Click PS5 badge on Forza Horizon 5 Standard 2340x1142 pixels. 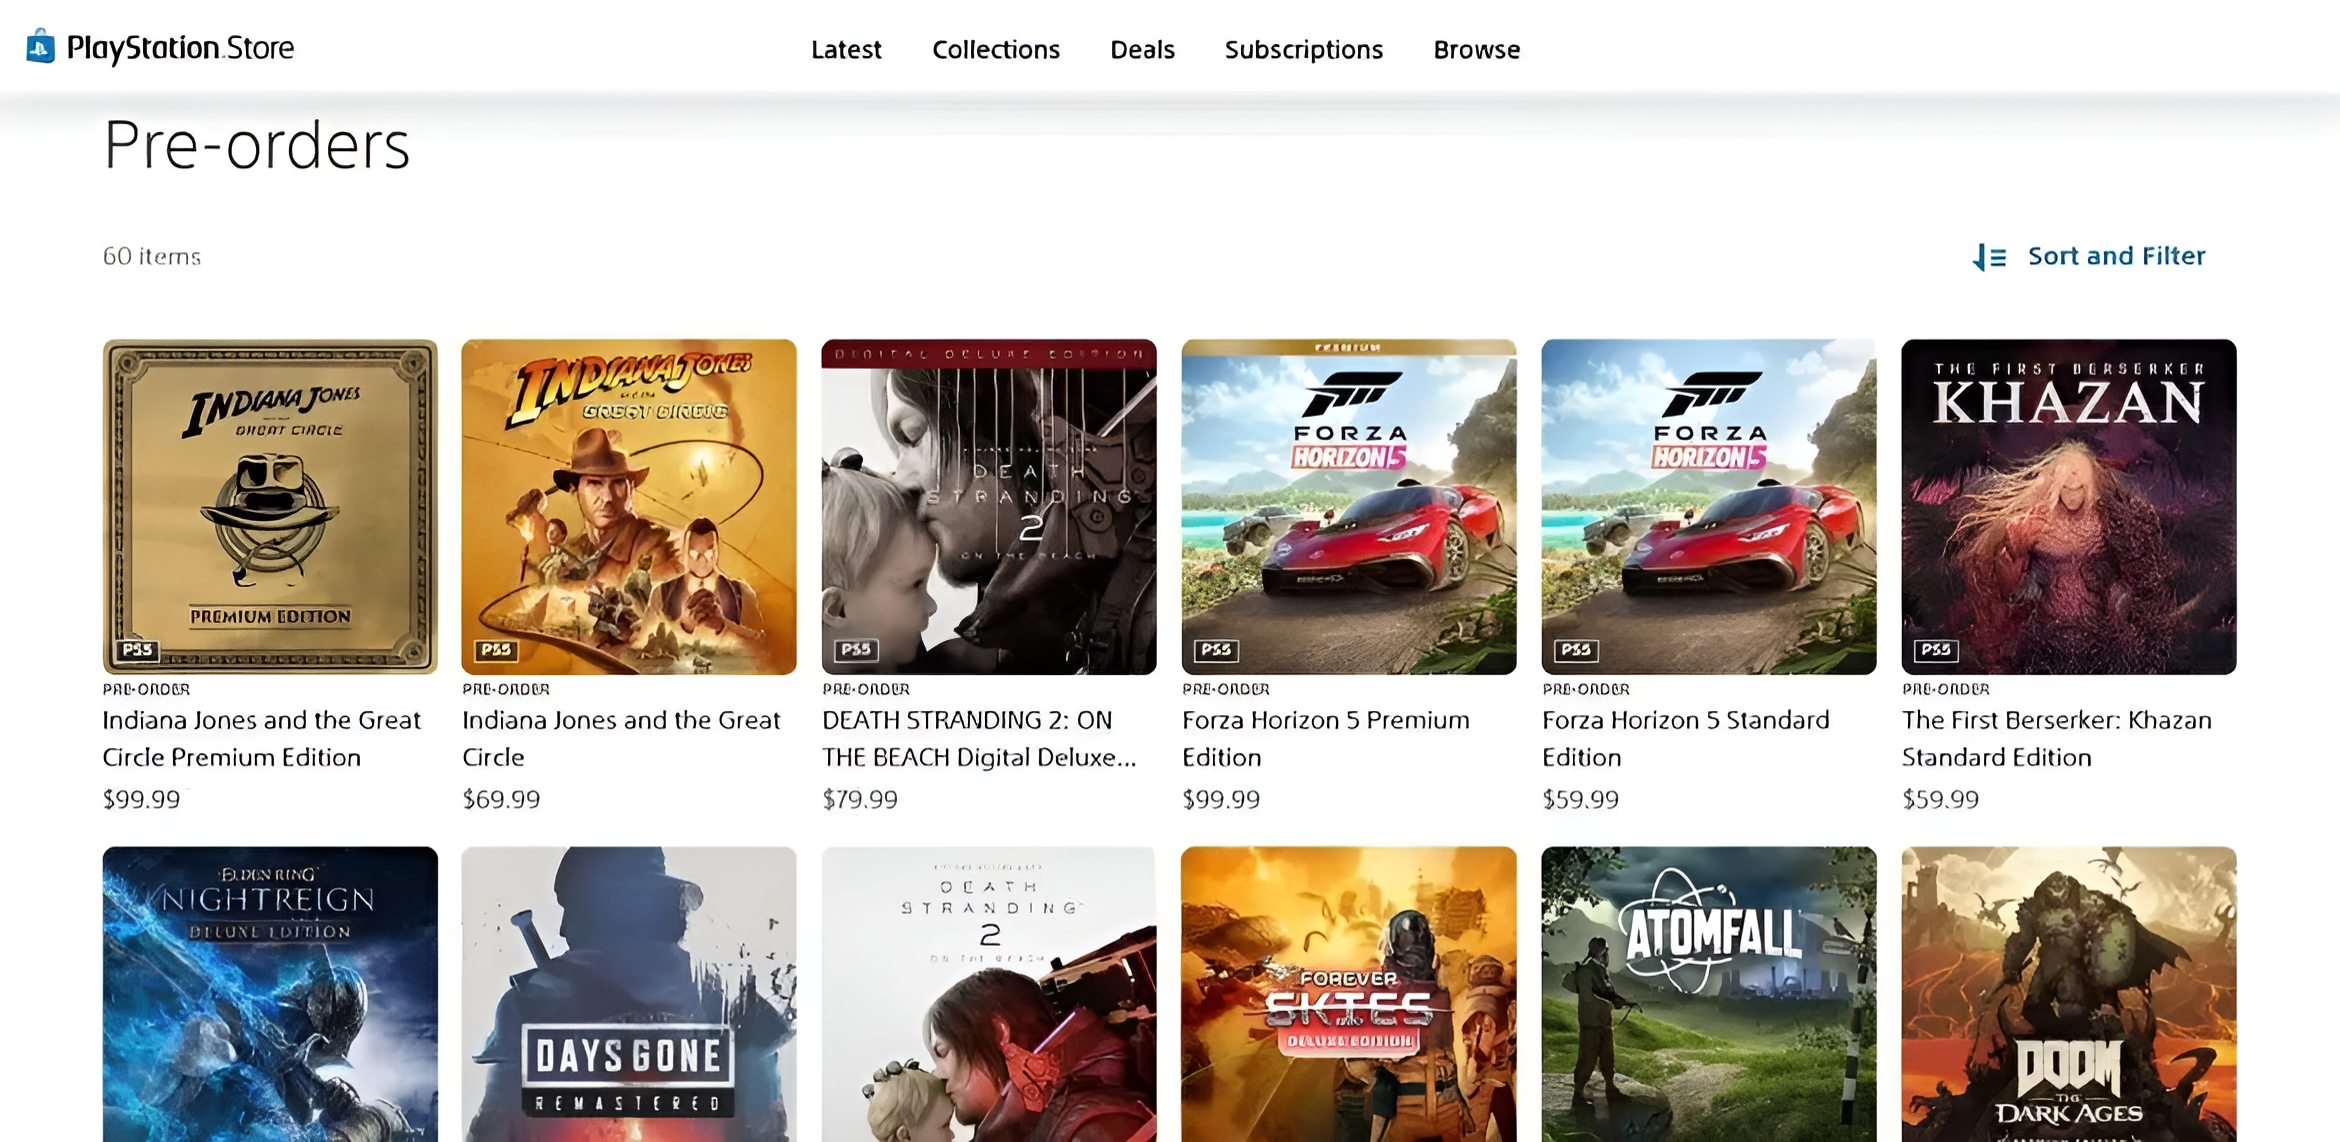tap(1576, 650)
